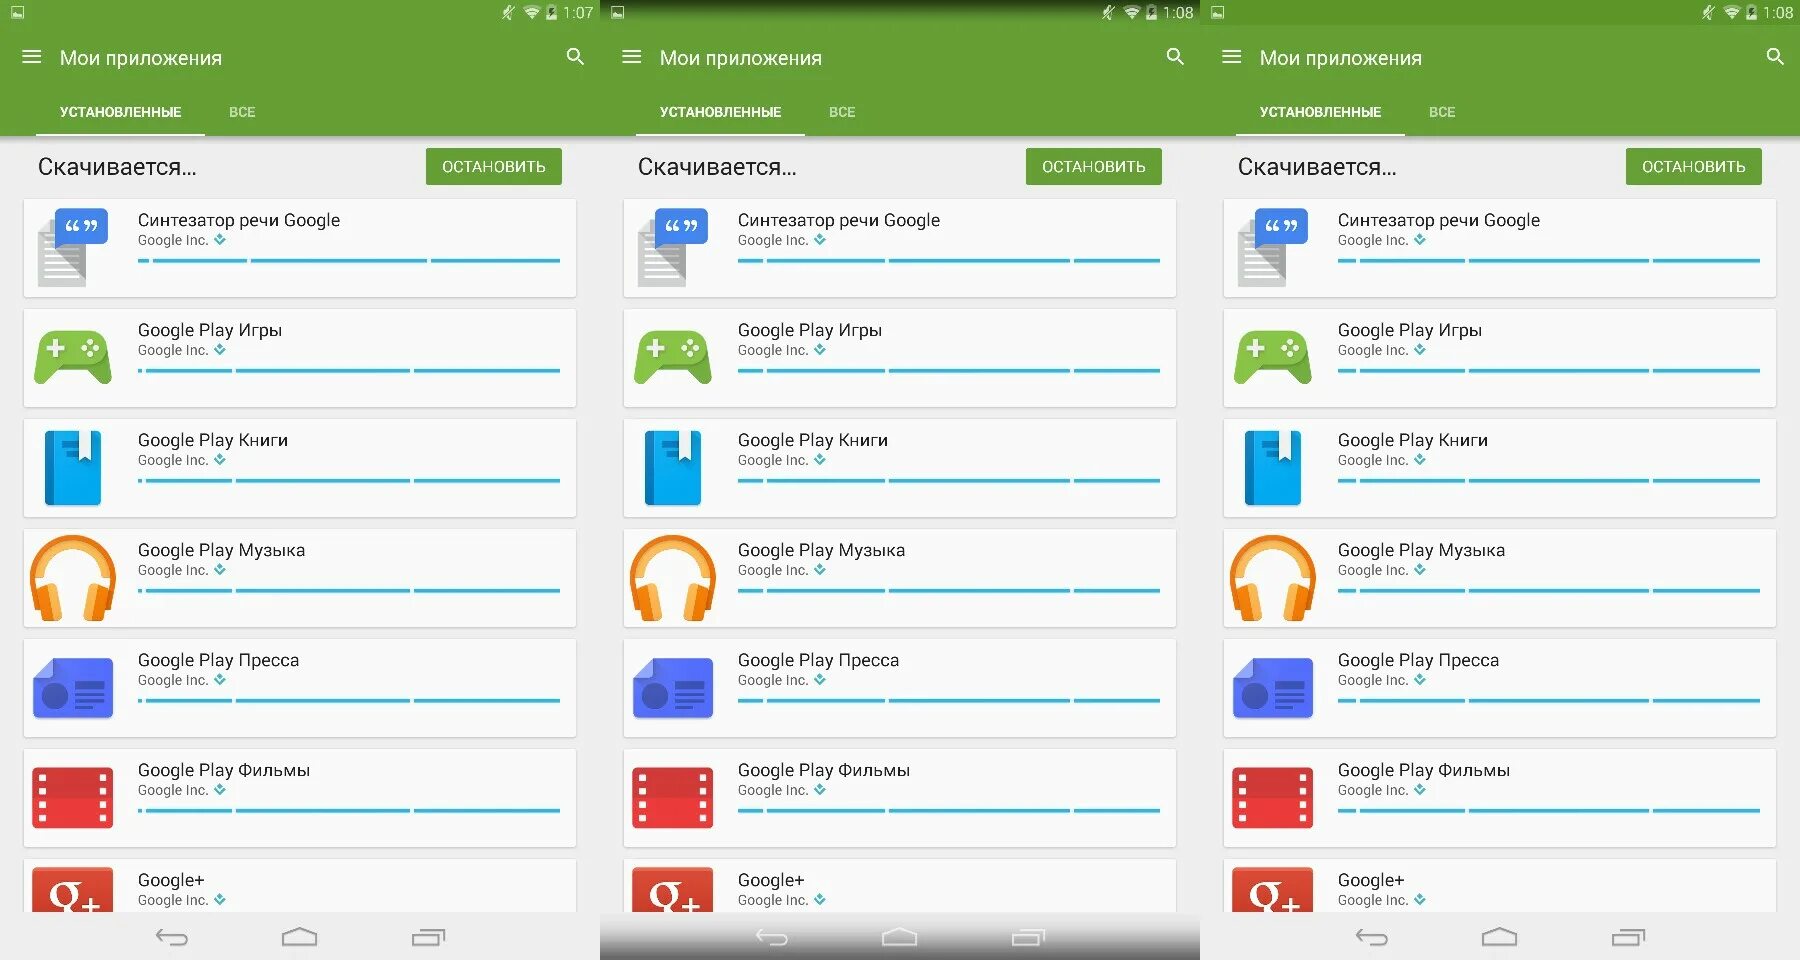Select 'Google+' title in middle screenshot

(x=771, y=880)
